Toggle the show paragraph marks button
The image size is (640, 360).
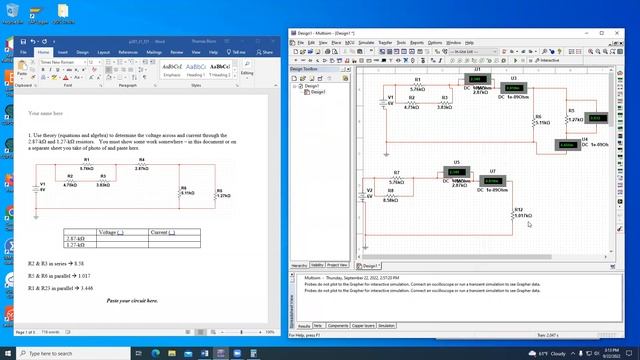click(144, 77)
